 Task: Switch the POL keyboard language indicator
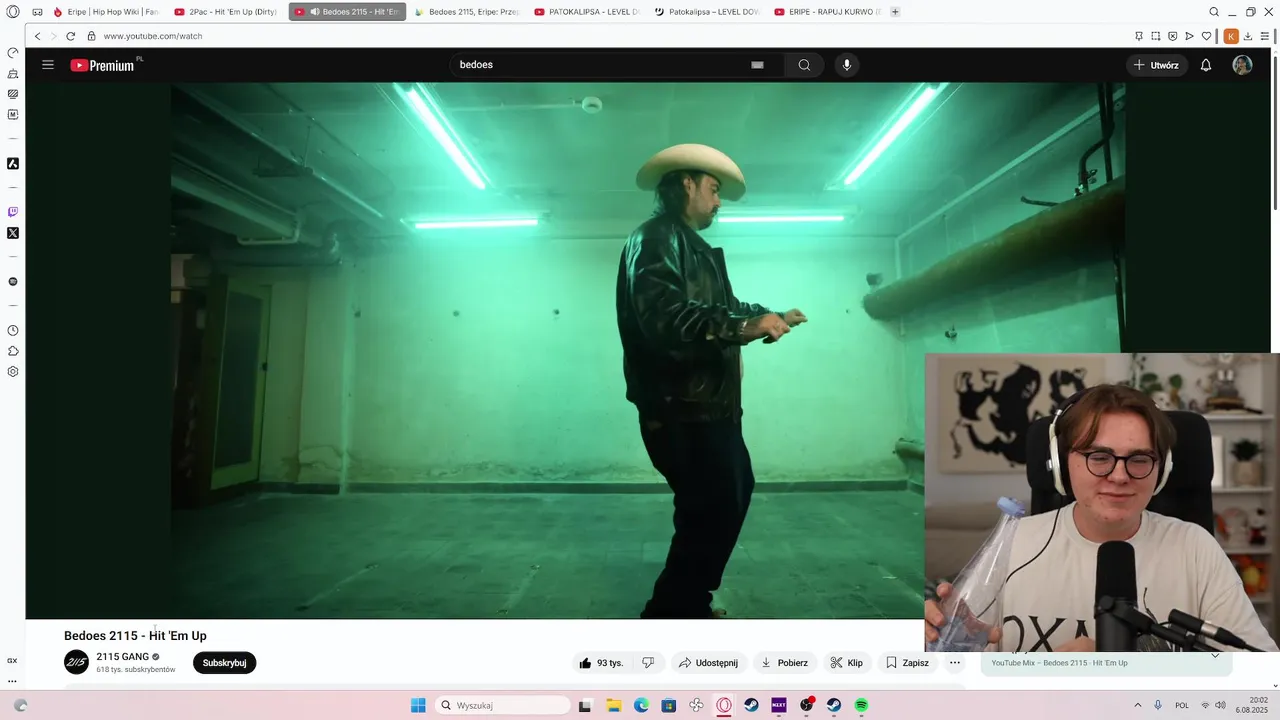pos(1182,705)
